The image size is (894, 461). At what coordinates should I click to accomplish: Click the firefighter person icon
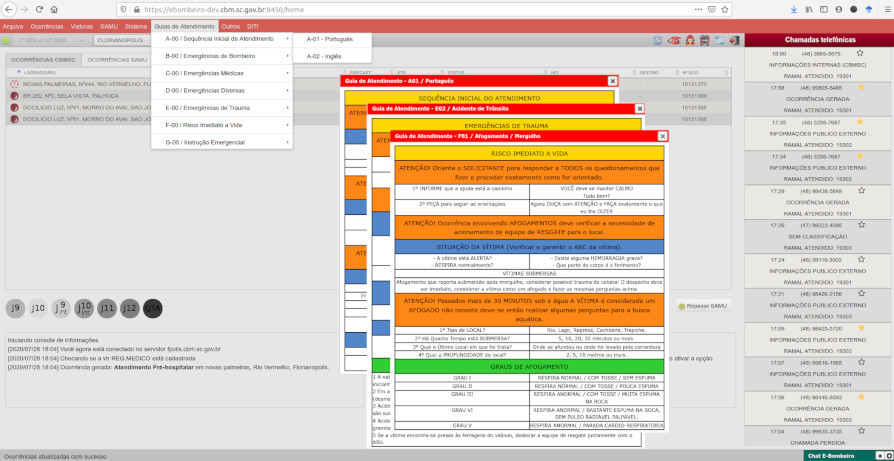point(689,40)
